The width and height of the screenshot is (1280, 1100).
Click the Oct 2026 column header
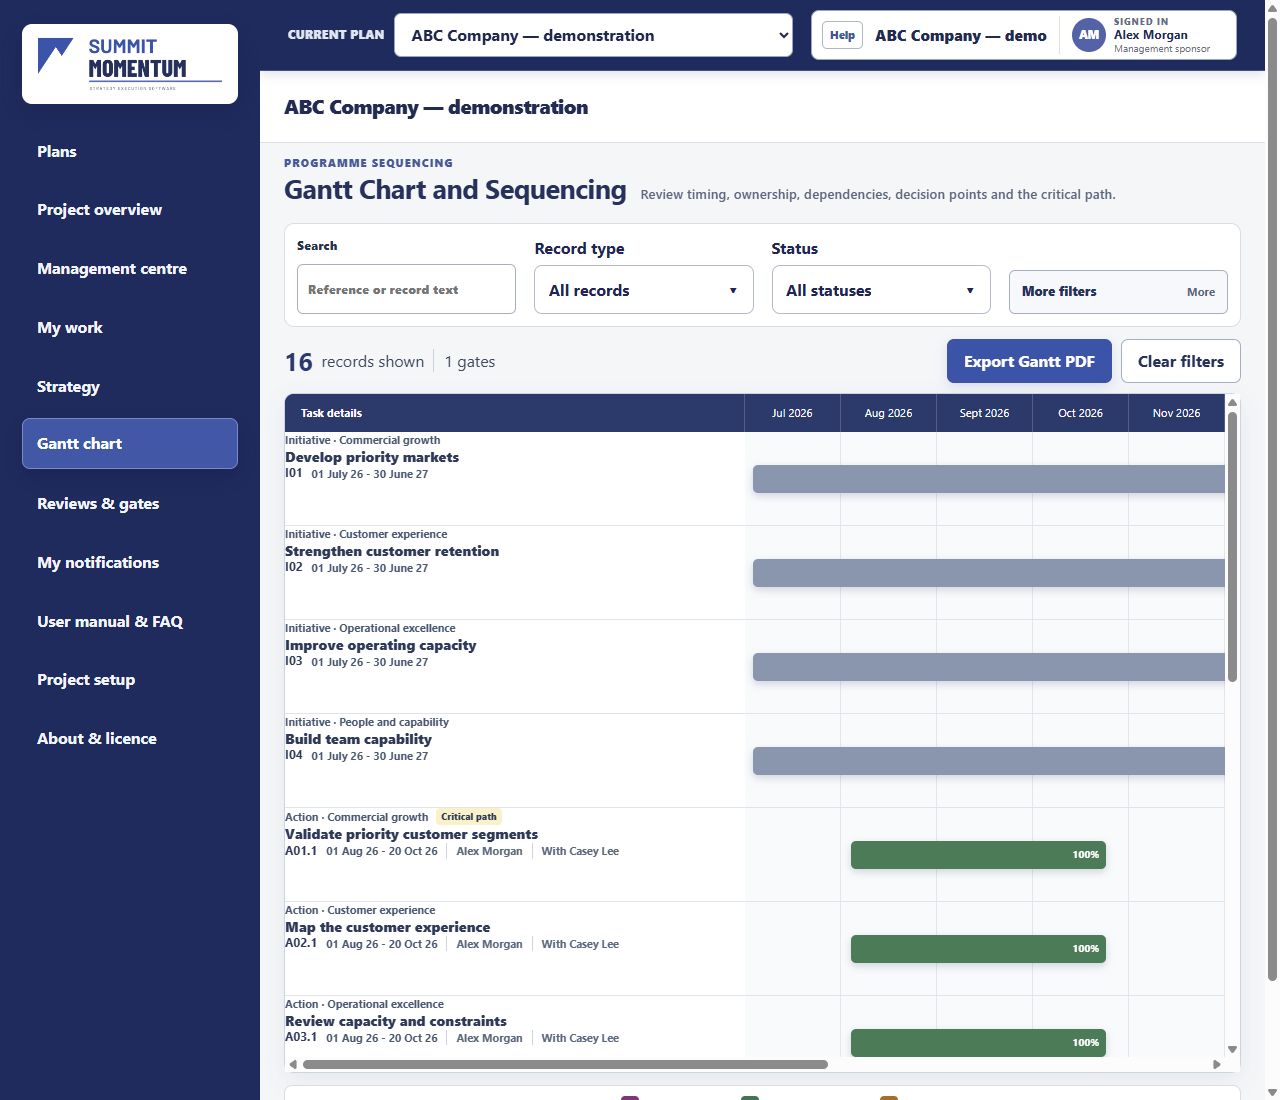pos(1080,413)
